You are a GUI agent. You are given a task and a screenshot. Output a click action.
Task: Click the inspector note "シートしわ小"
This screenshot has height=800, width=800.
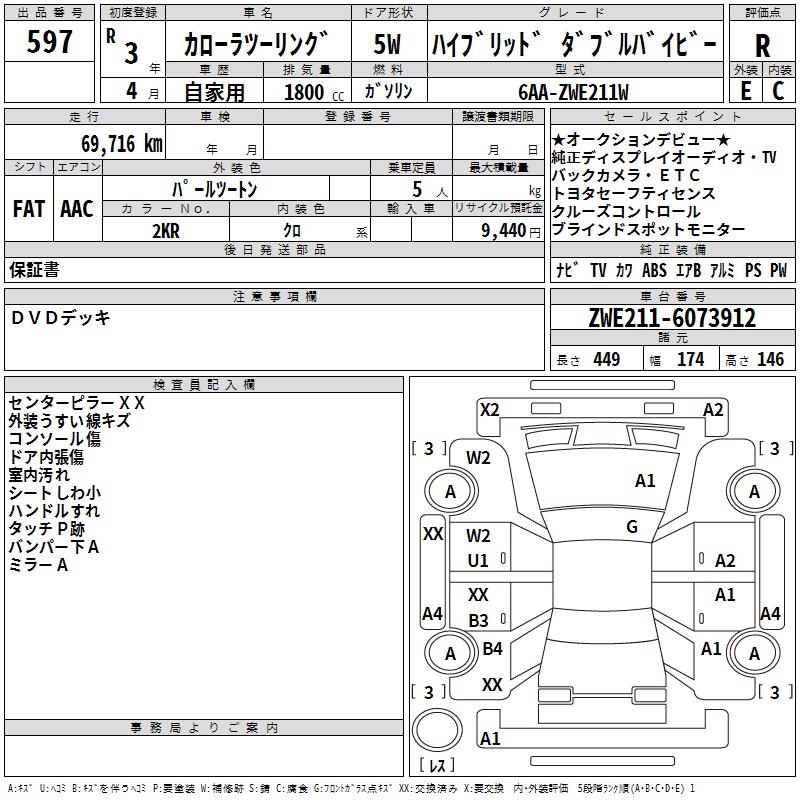click(55, 492)
